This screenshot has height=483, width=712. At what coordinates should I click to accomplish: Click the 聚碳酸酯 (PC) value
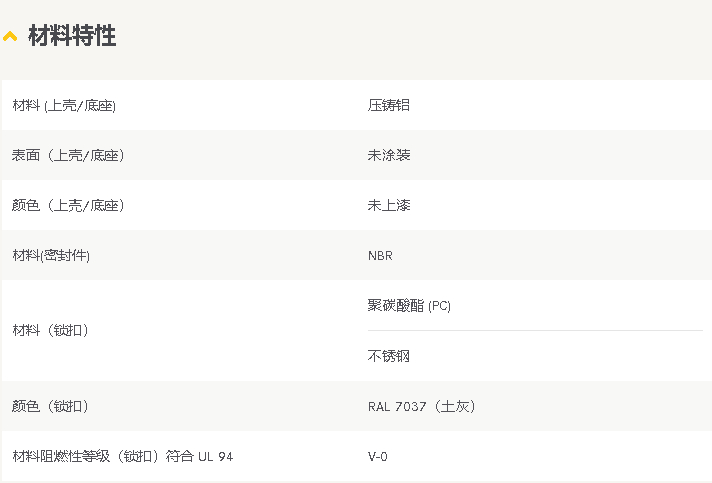click(x=409, y=306)
